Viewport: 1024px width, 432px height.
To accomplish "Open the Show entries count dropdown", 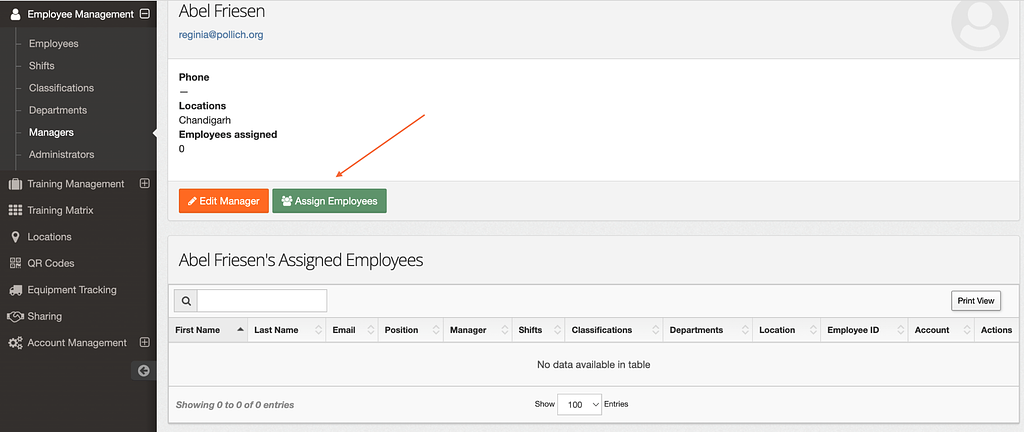I will [x=580, y=404].
